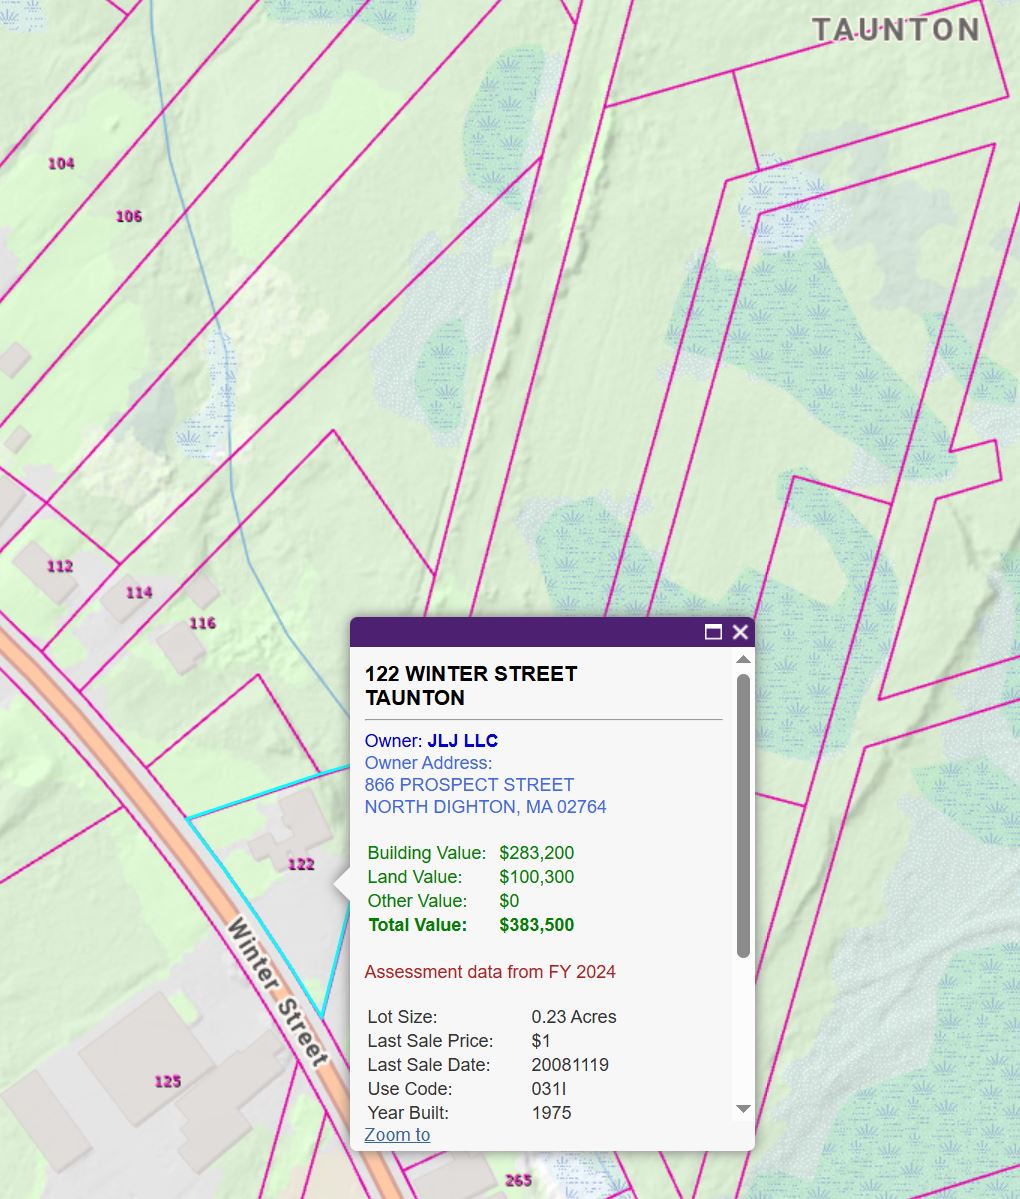
Task: Select parcel 104 on the map
Action: (61, 163)
